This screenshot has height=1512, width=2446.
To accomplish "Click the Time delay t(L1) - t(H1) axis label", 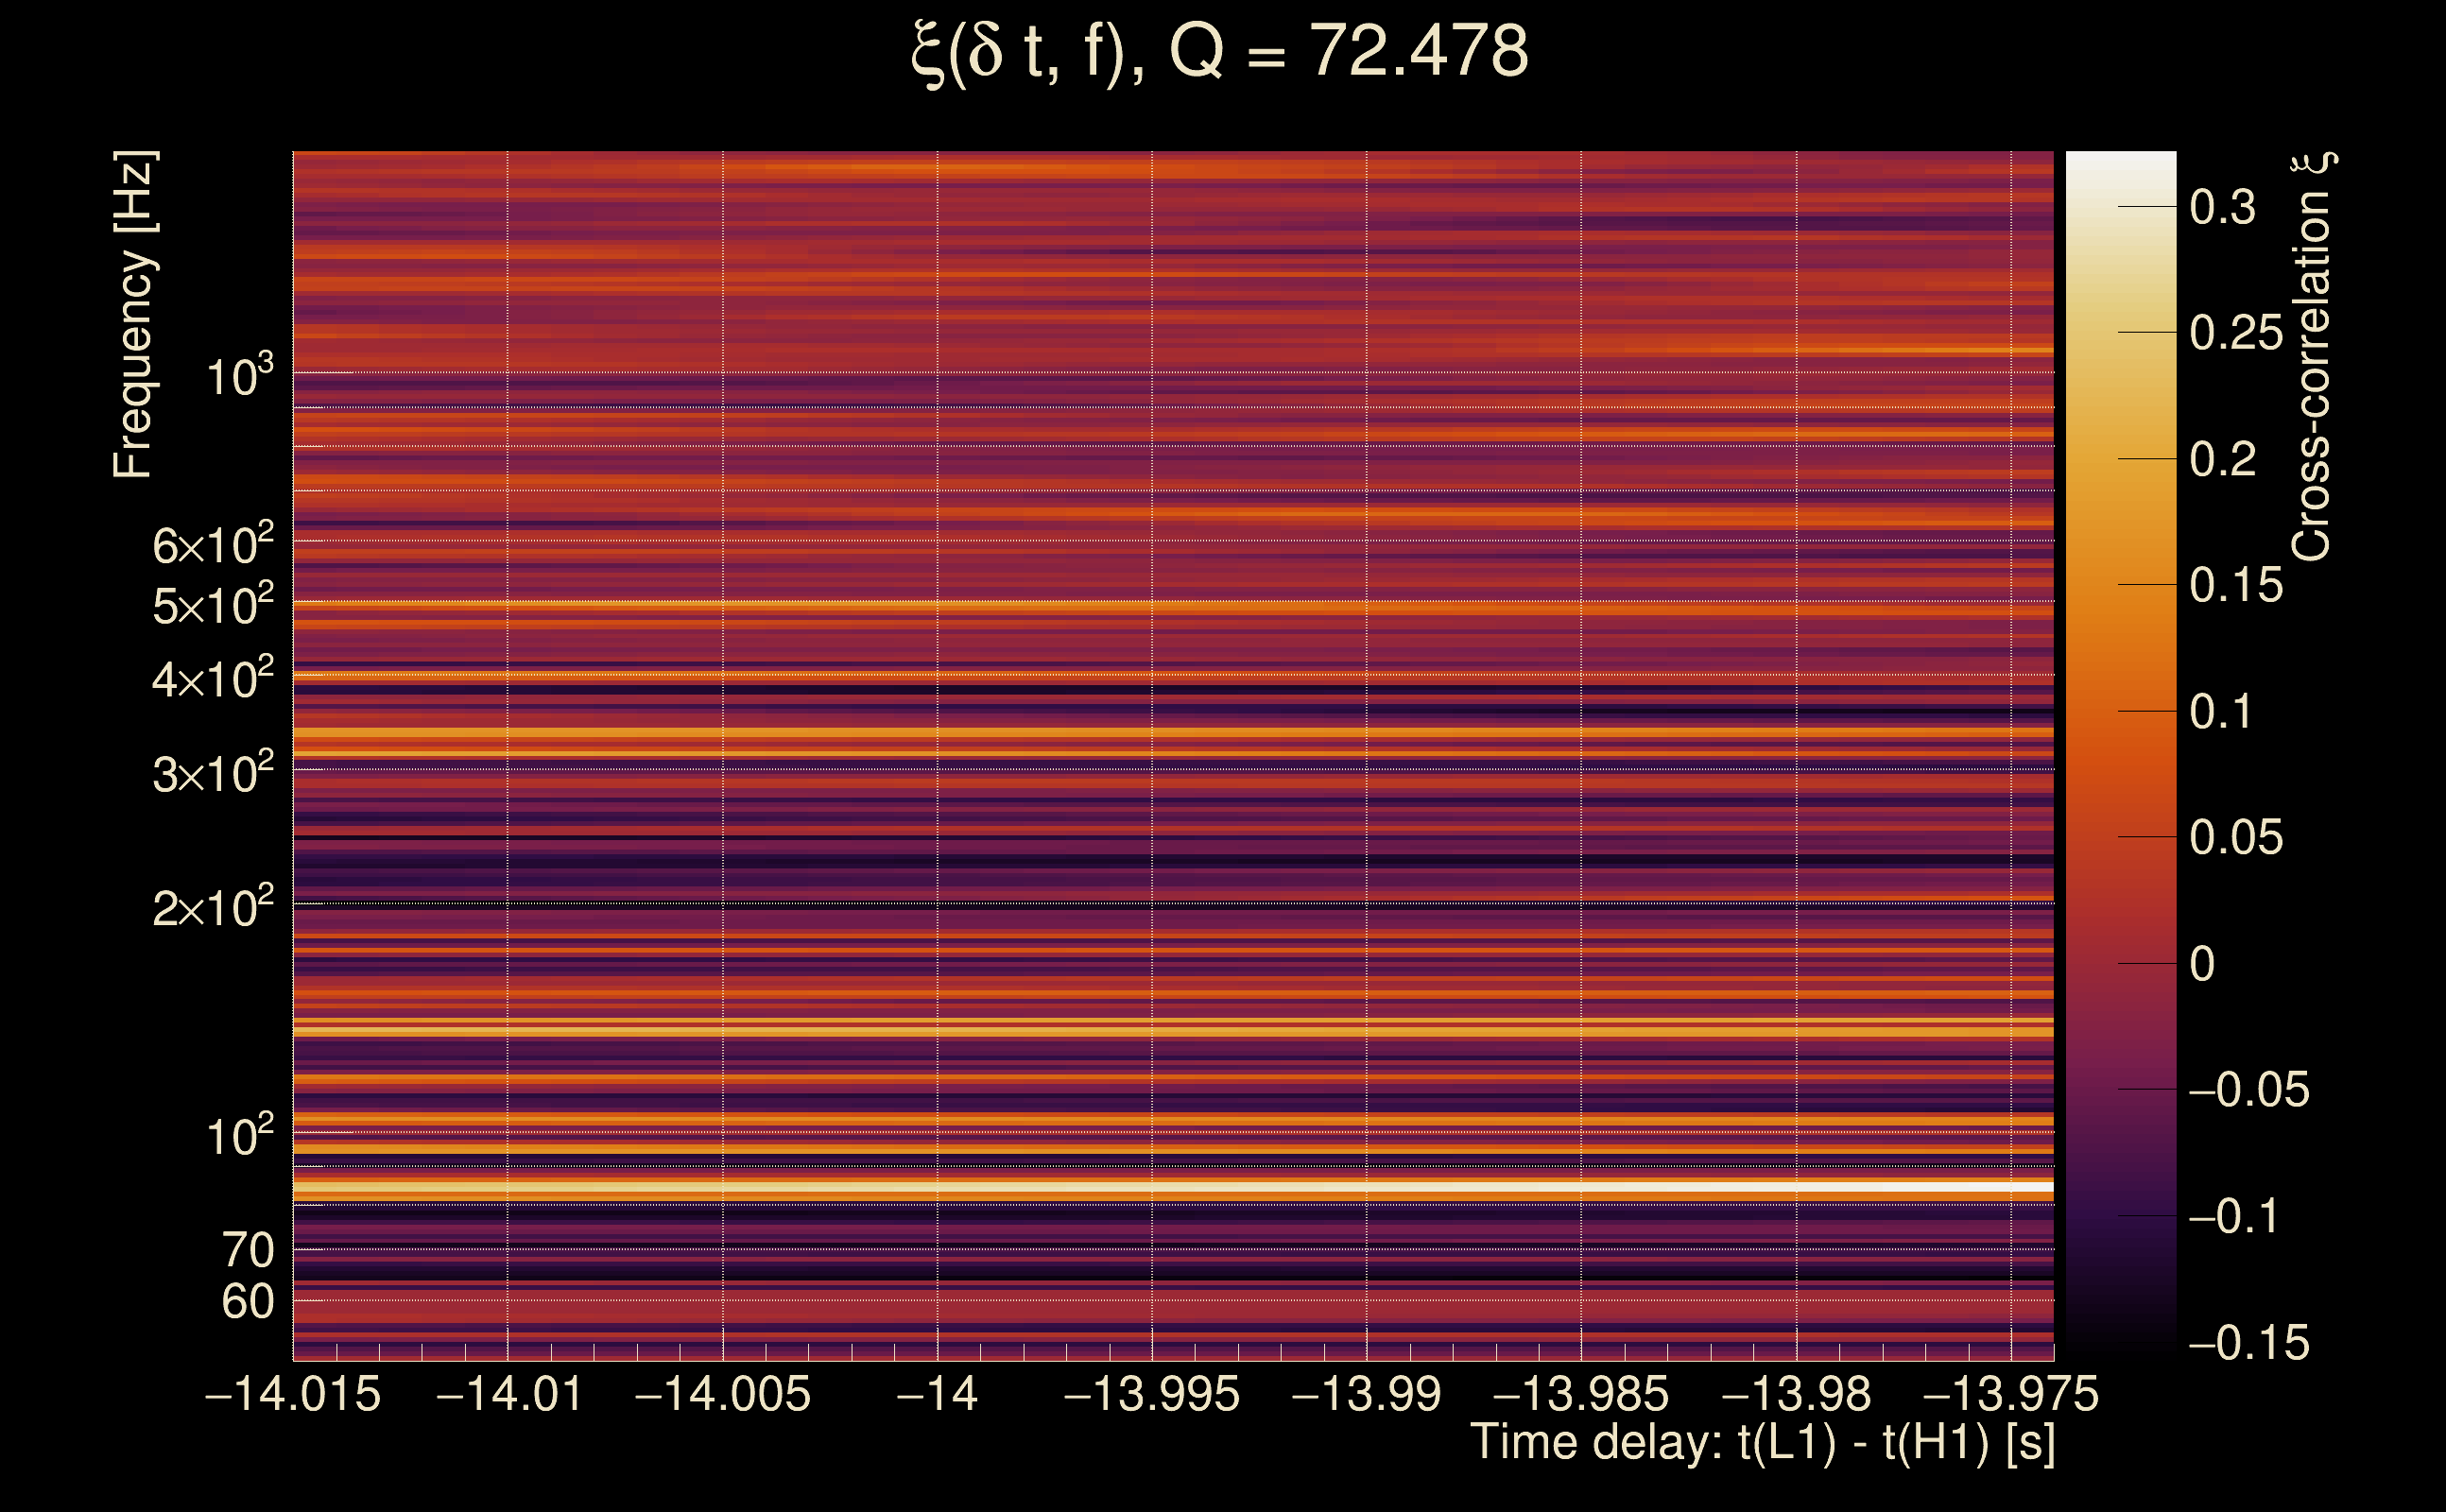I will tap(1762, 1443).
